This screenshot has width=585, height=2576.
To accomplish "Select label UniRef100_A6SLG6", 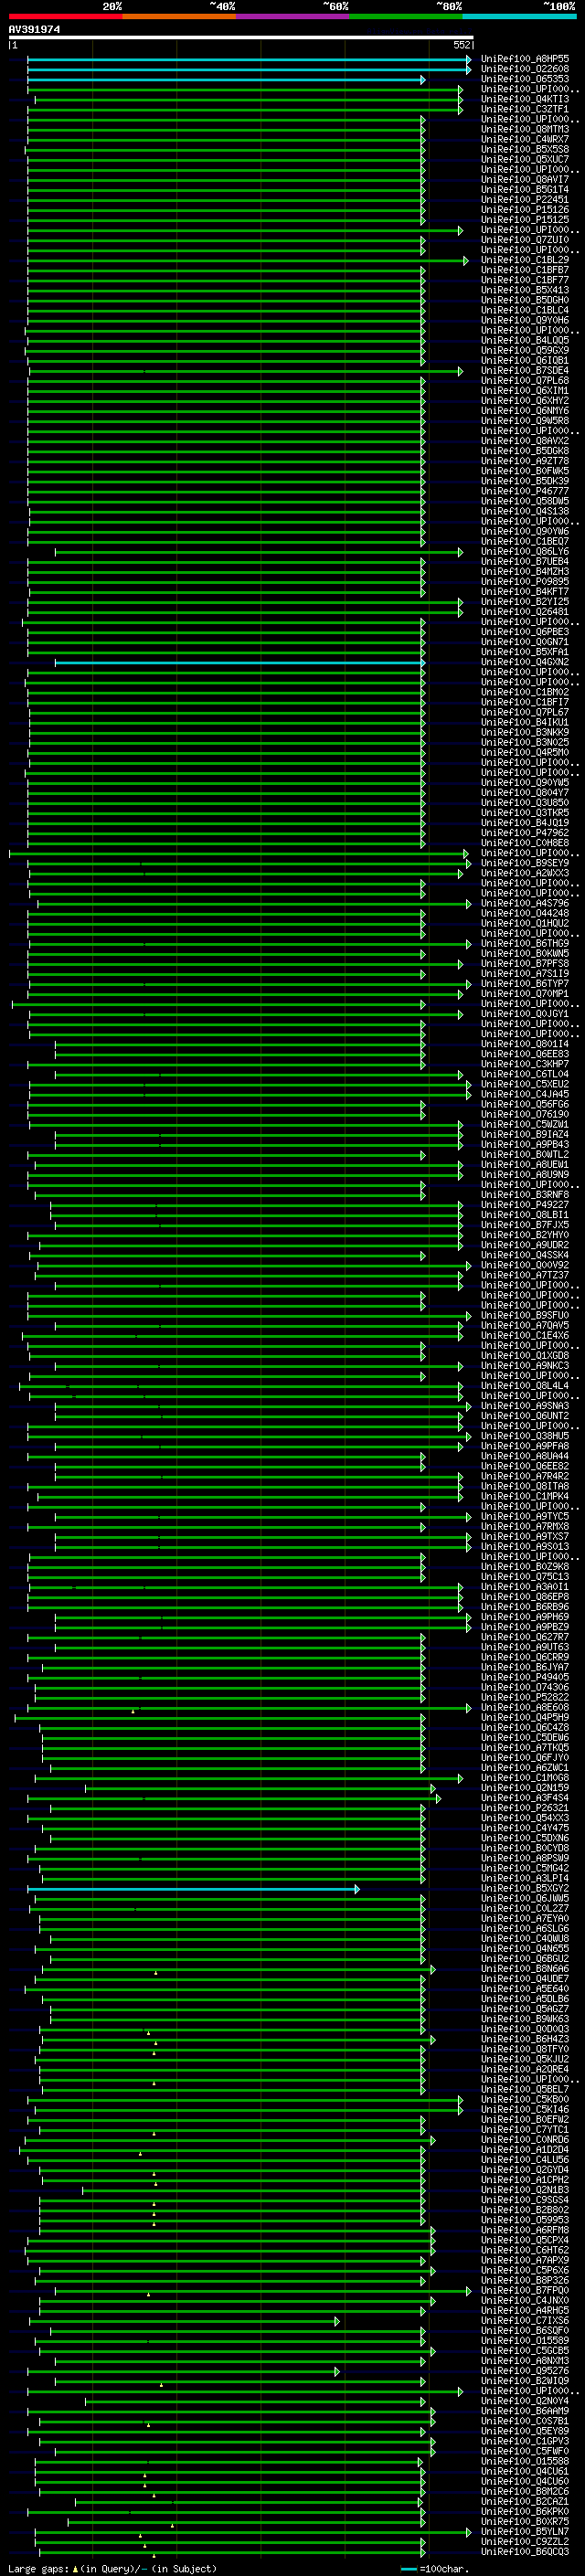I will pos(525,1928).
